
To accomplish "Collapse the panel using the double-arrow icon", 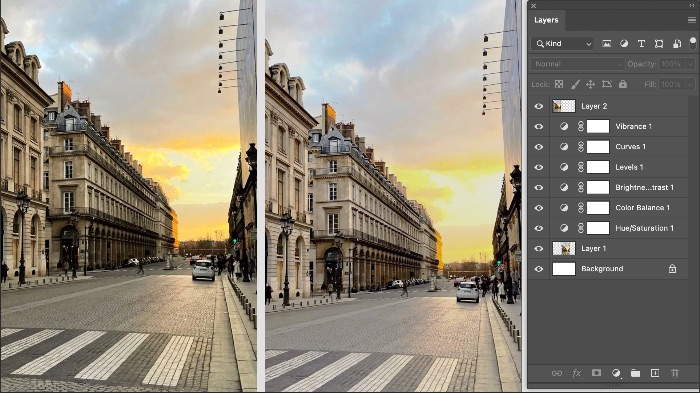I will (692, 5).
